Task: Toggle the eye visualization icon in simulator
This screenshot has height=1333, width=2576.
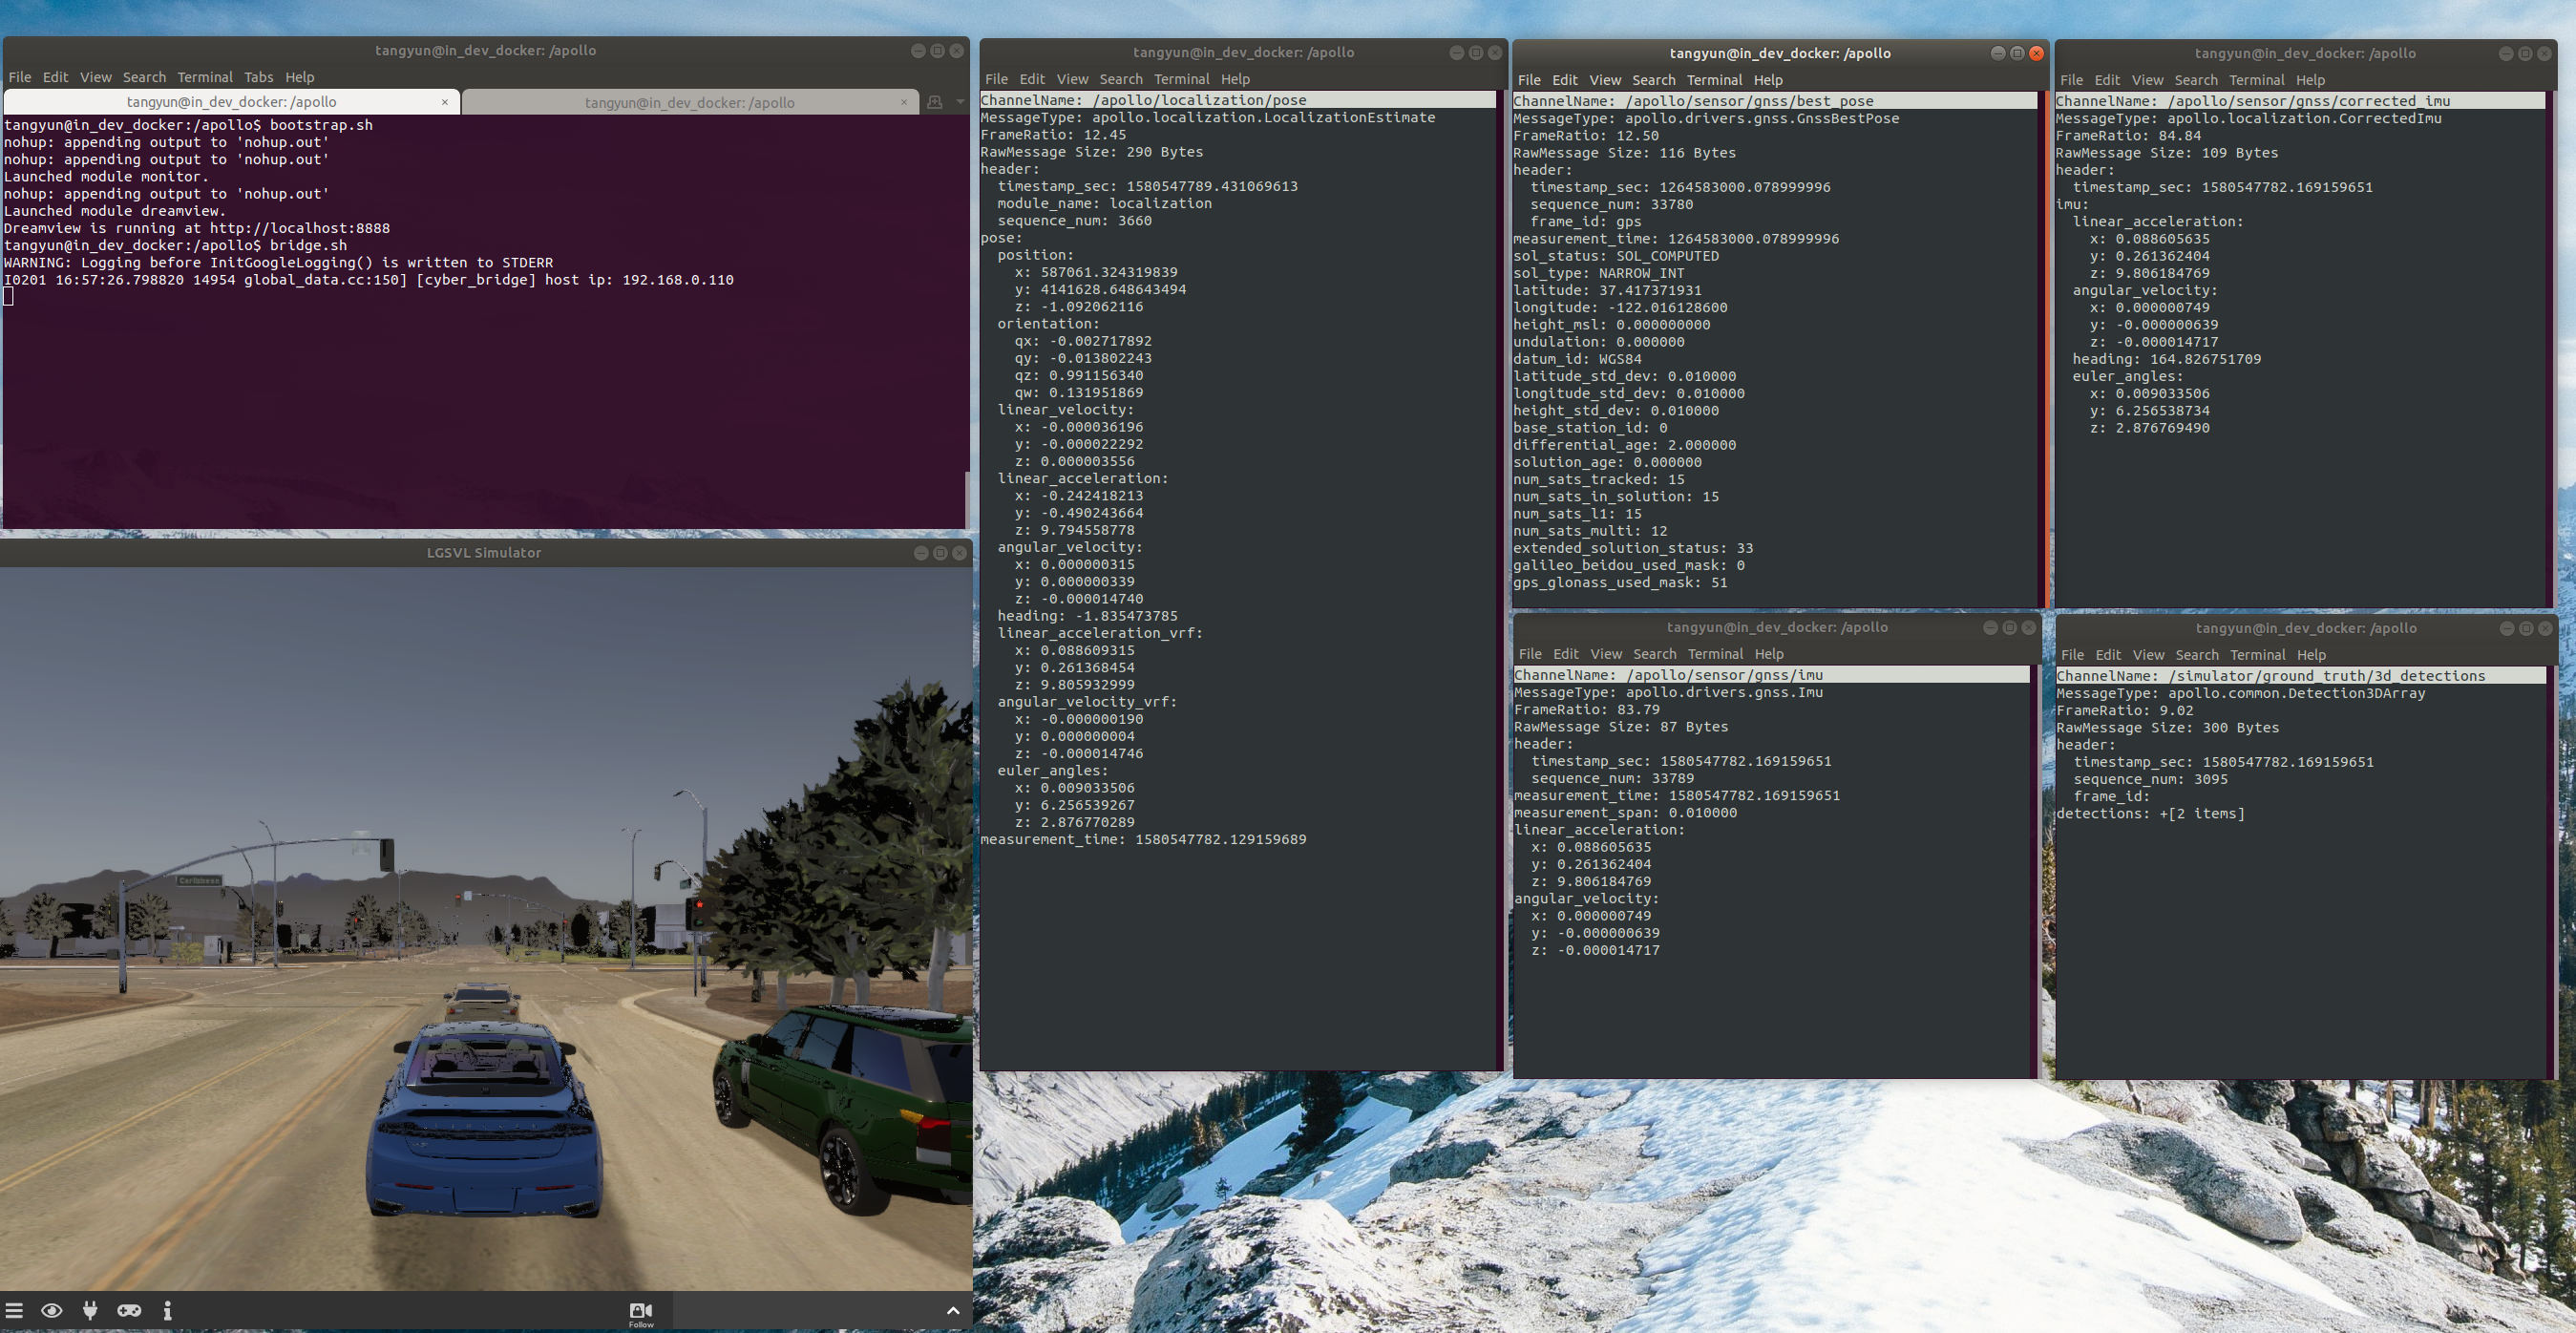Action: point(52,1310)
